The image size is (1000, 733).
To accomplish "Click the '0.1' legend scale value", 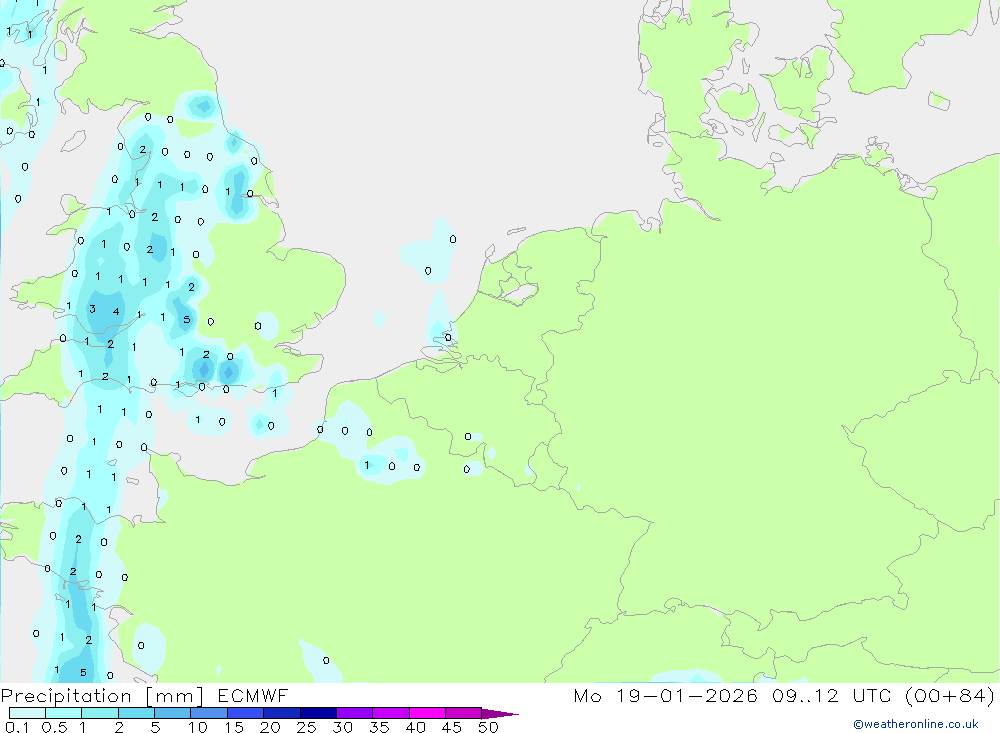I will tap(17, 727).
